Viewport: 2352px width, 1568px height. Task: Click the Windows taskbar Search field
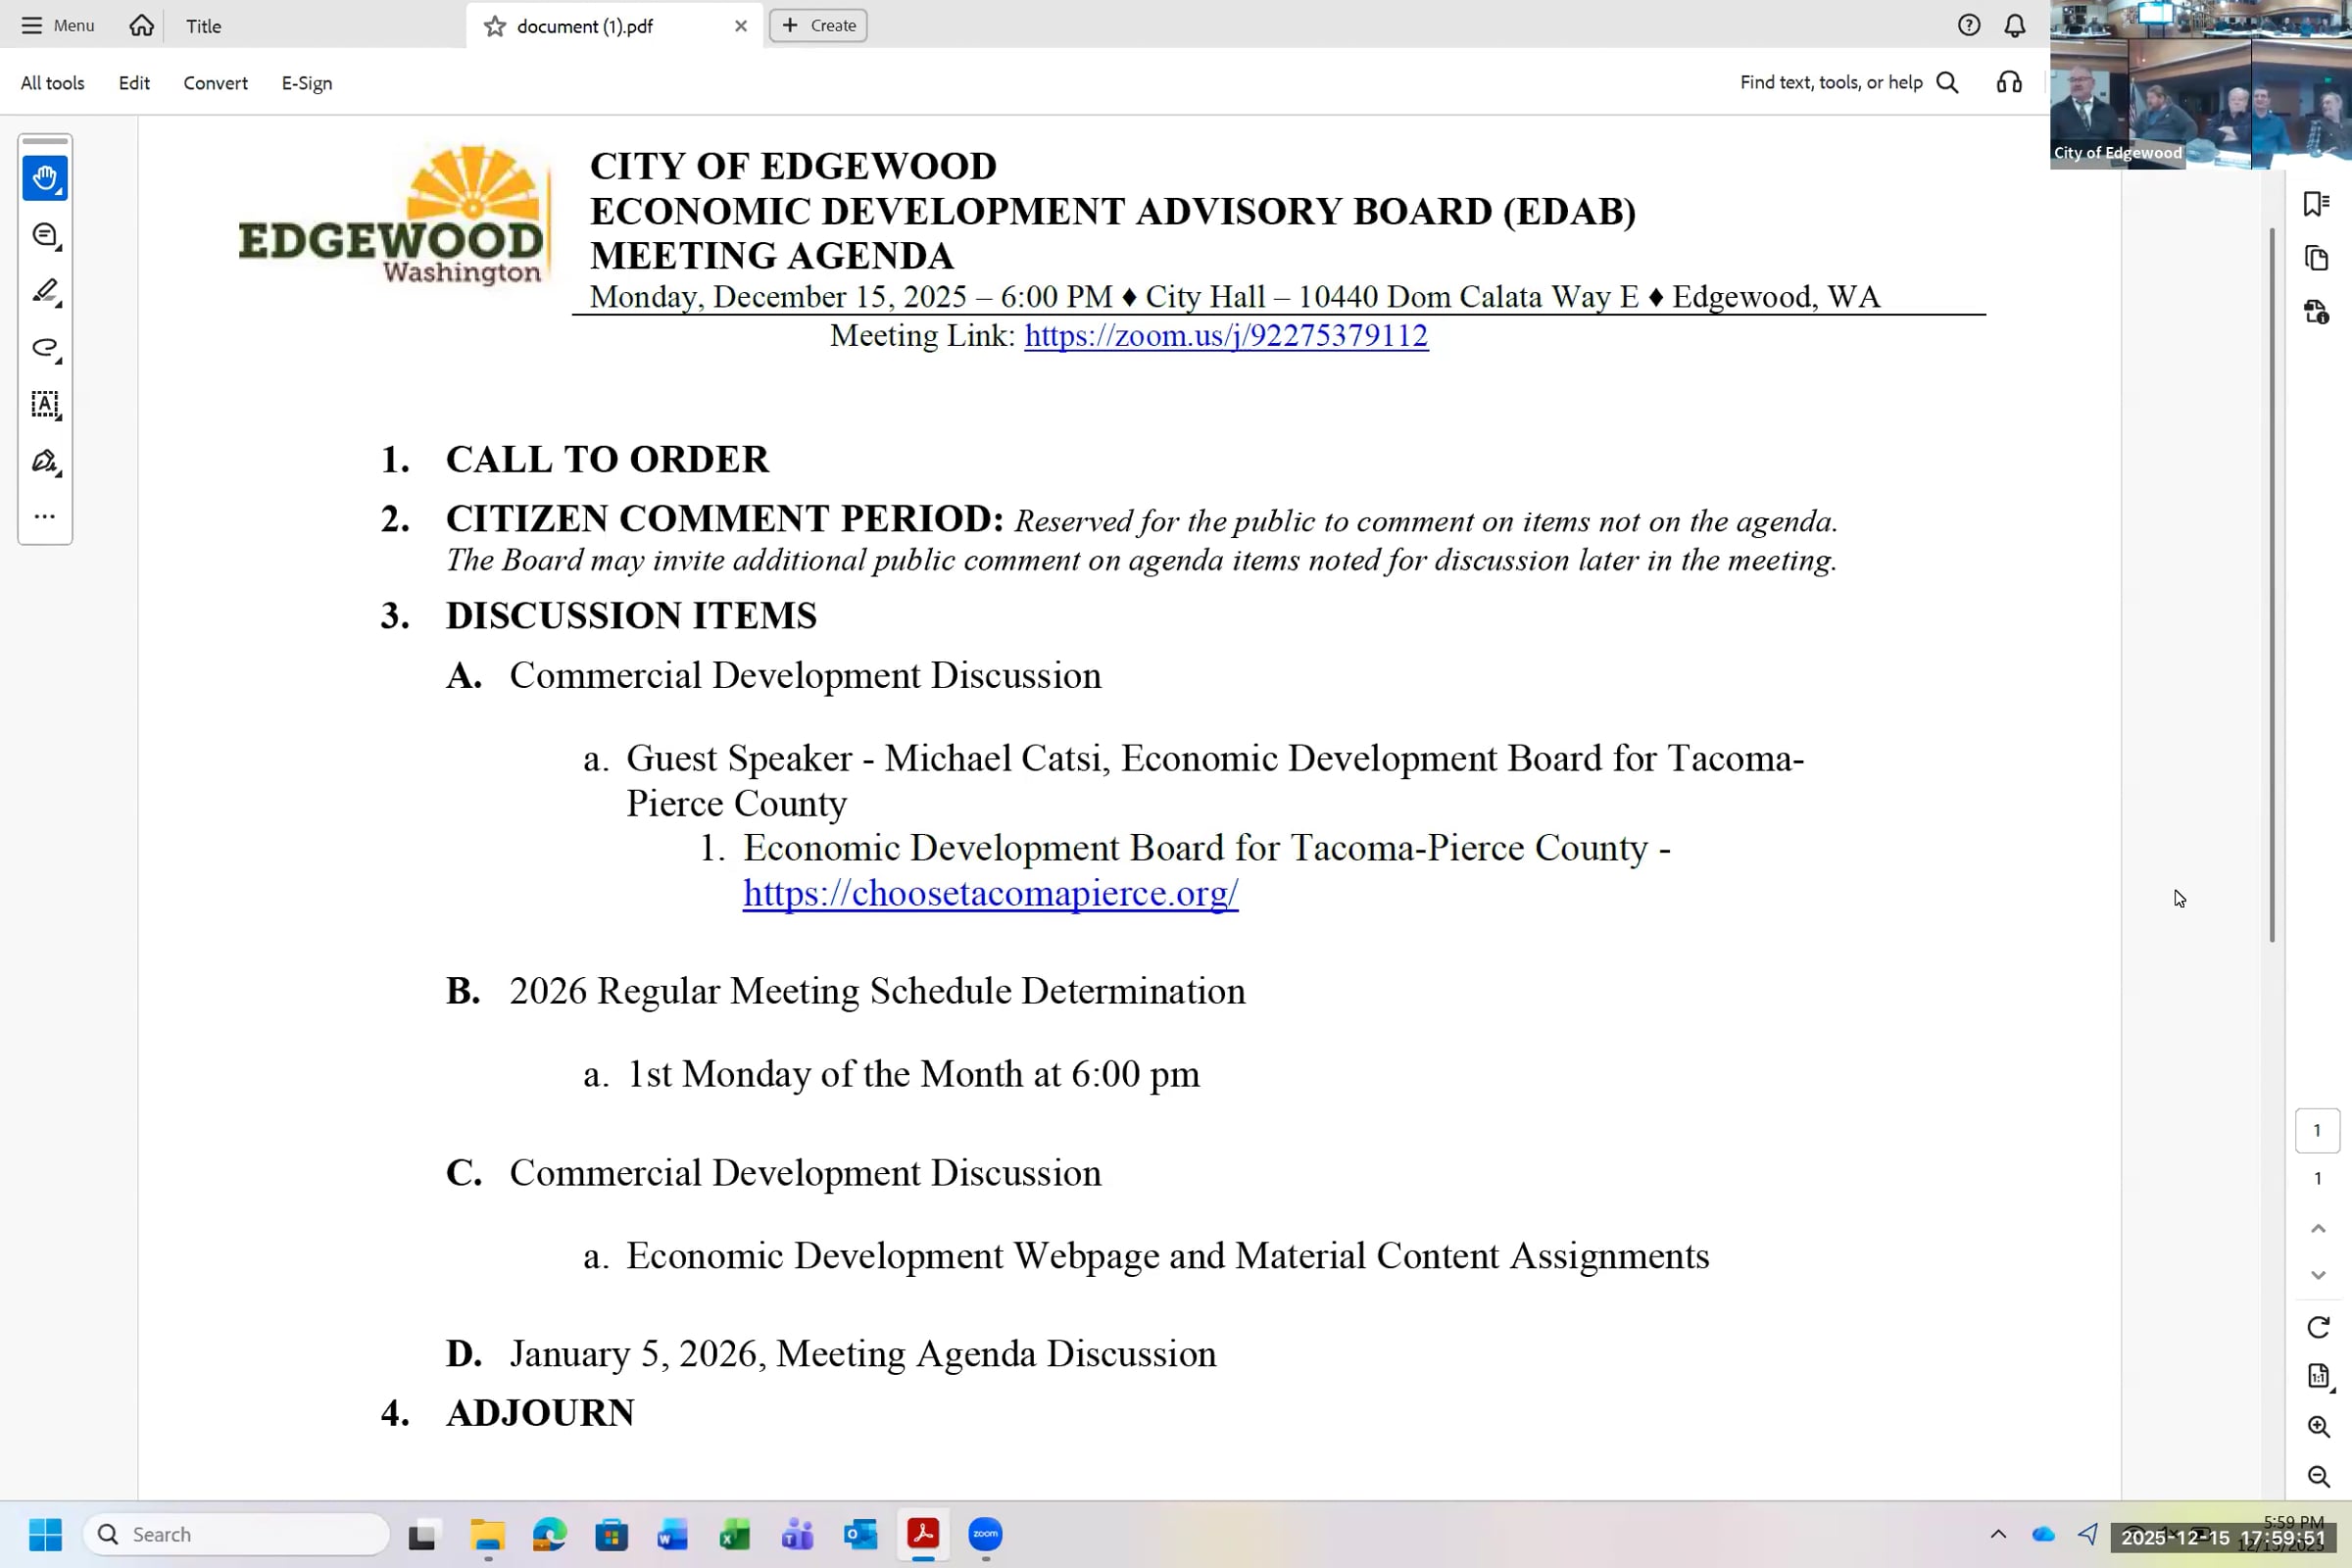click(x=236, y=1534)
